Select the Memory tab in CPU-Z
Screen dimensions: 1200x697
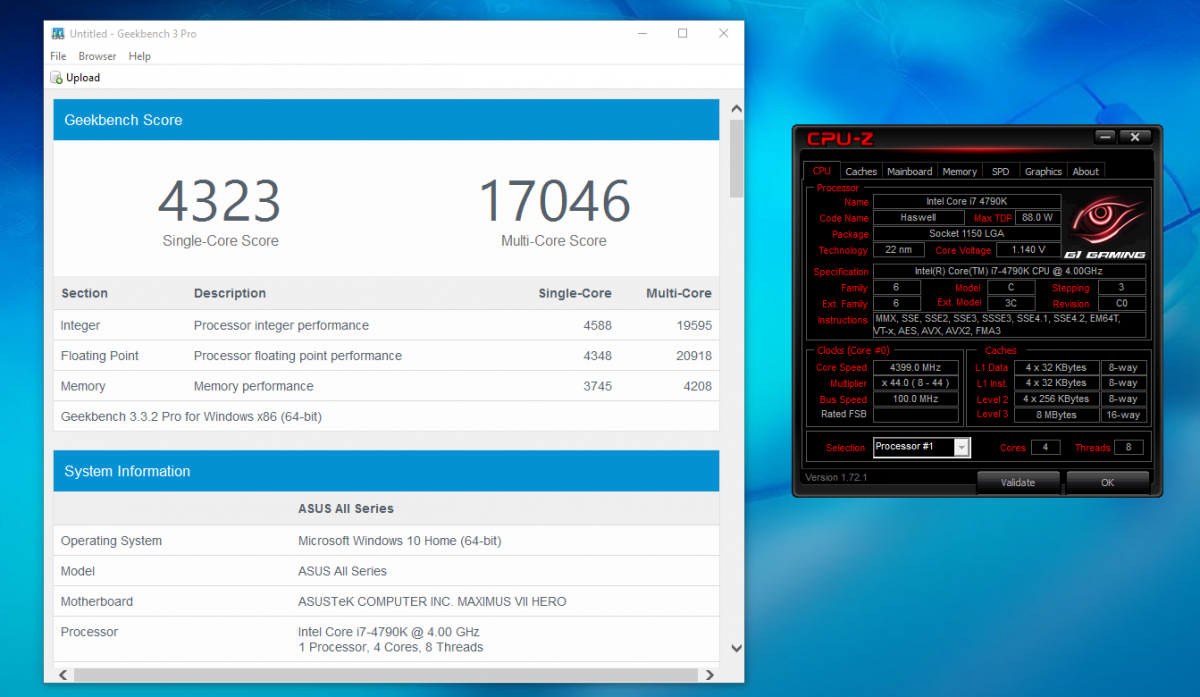click(960, 171)
